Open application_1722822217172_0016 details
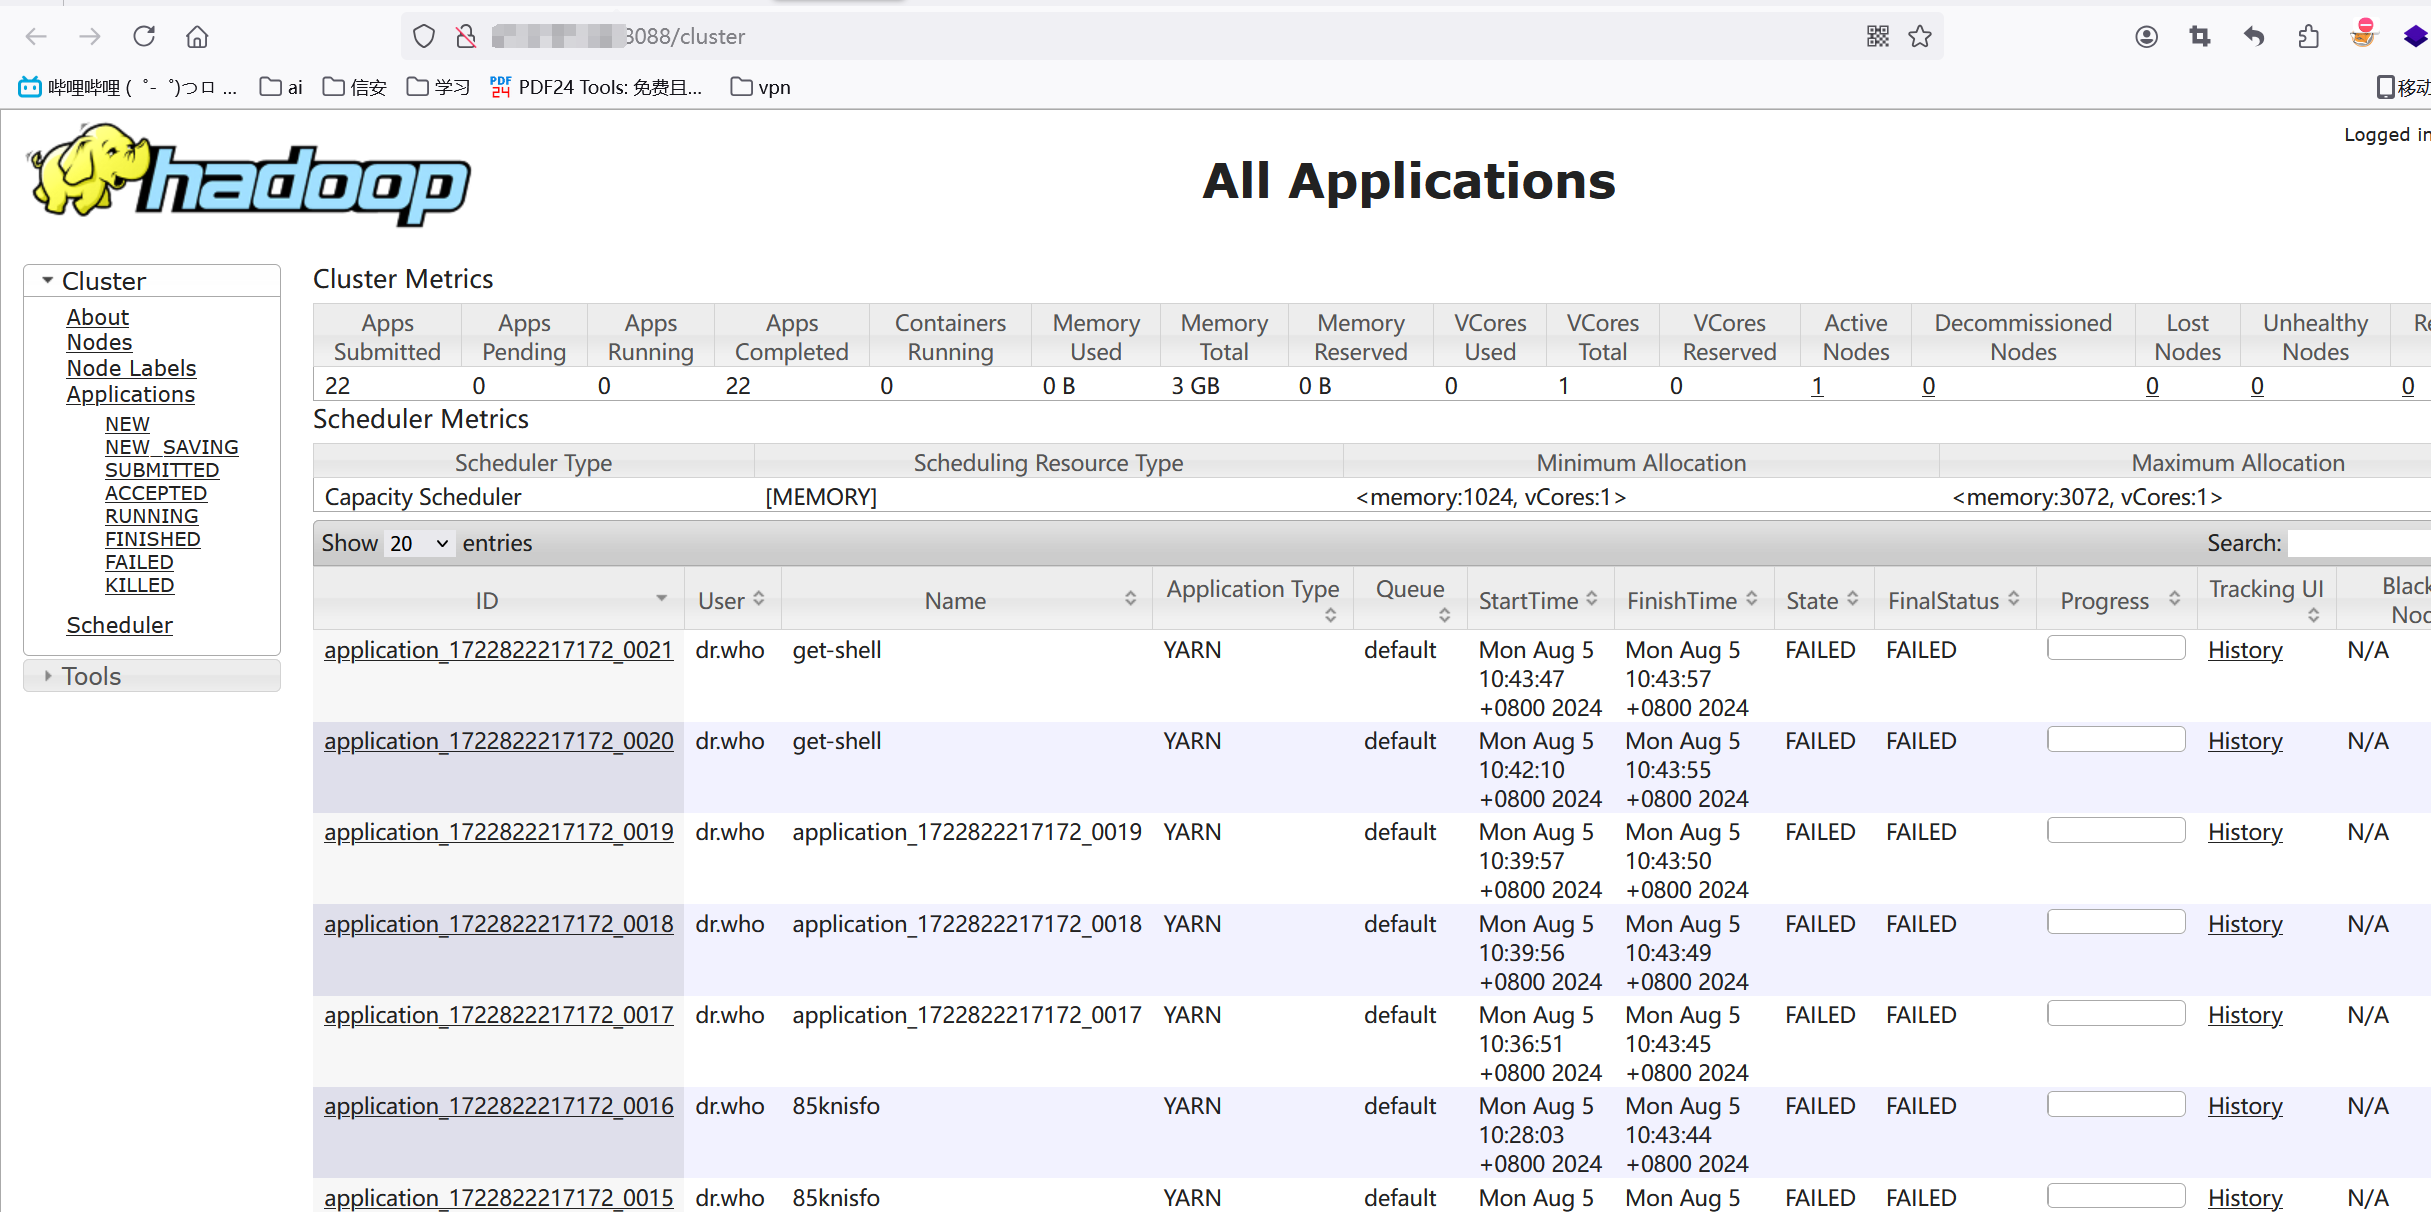Image resolution: width=2431 pixels, height=1212 pixels. pos(498,1106)
